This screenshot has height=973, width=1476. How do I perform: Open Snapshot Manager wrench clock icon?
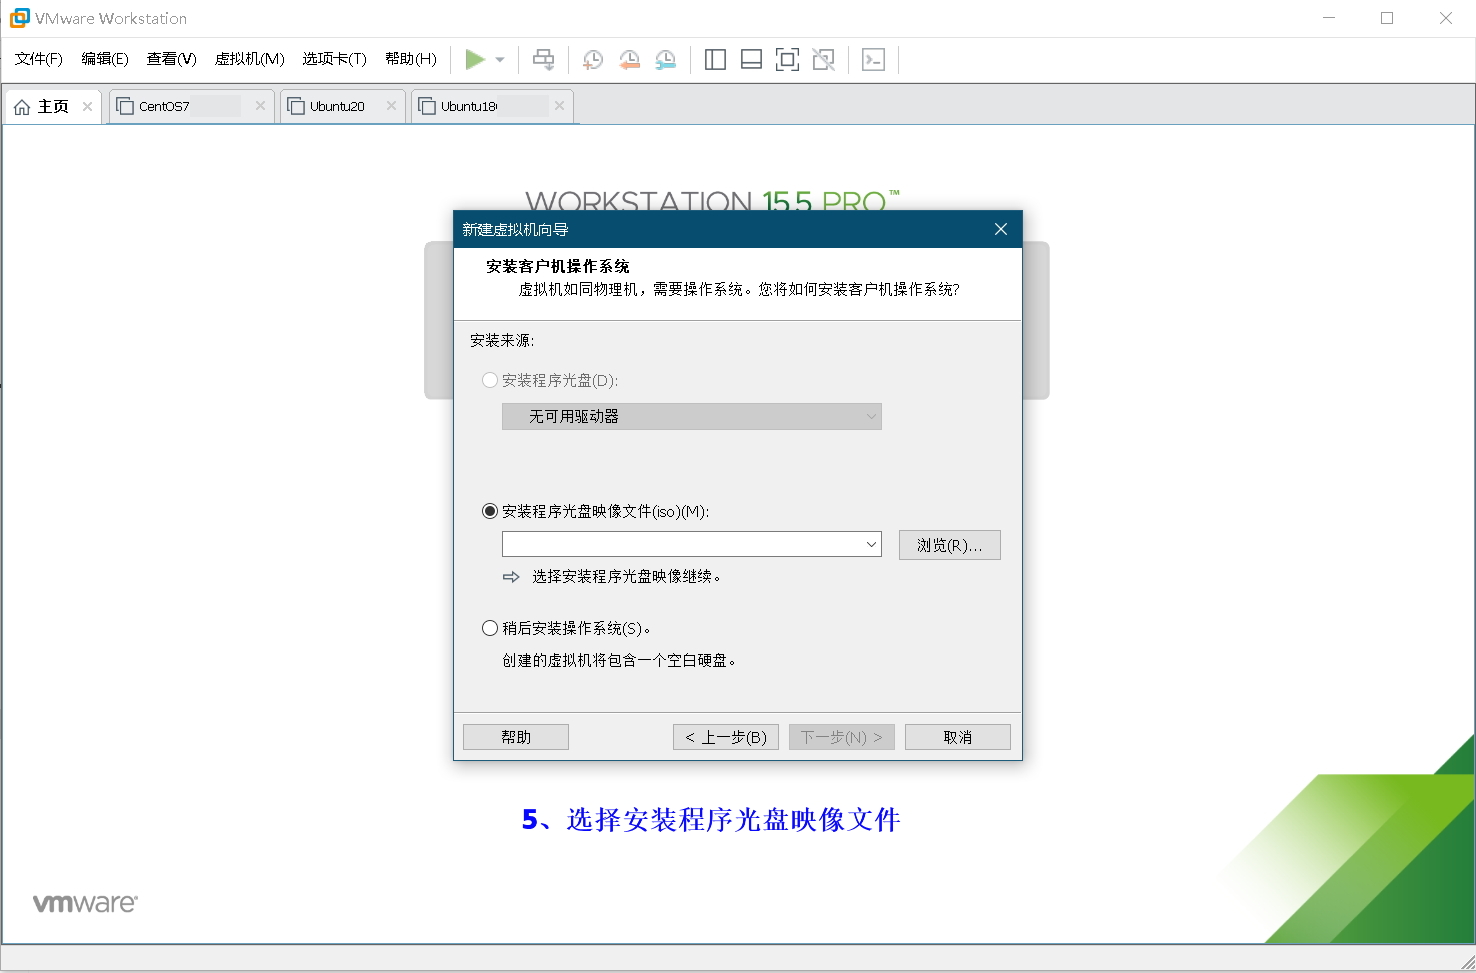[x=665, y=60]
